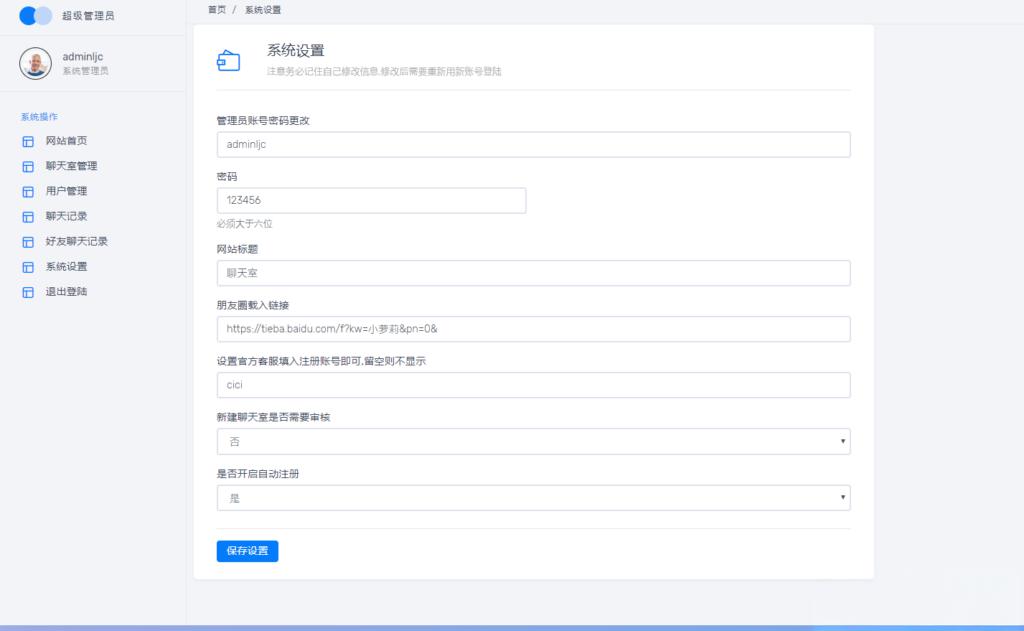The image size is (1024, 631).
Task: Follow the 首页 breadcrumb link
Action: (x=217, y=10)
